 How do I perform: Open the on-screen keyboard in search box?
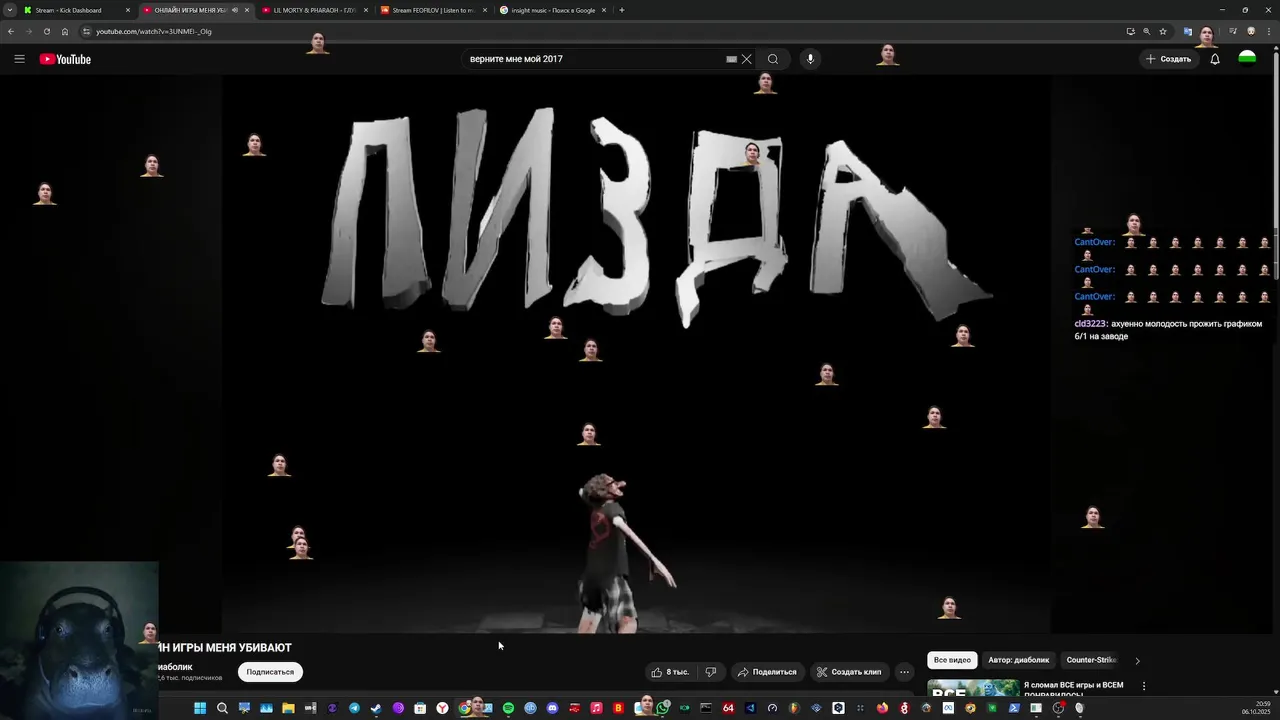pos(731,59)
